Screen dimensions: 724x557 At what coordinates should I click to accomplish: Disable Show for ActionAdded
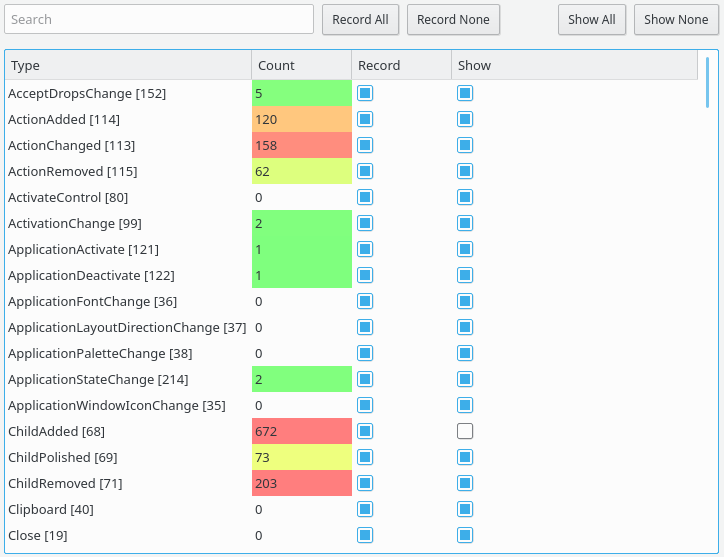tap(465, 120)
